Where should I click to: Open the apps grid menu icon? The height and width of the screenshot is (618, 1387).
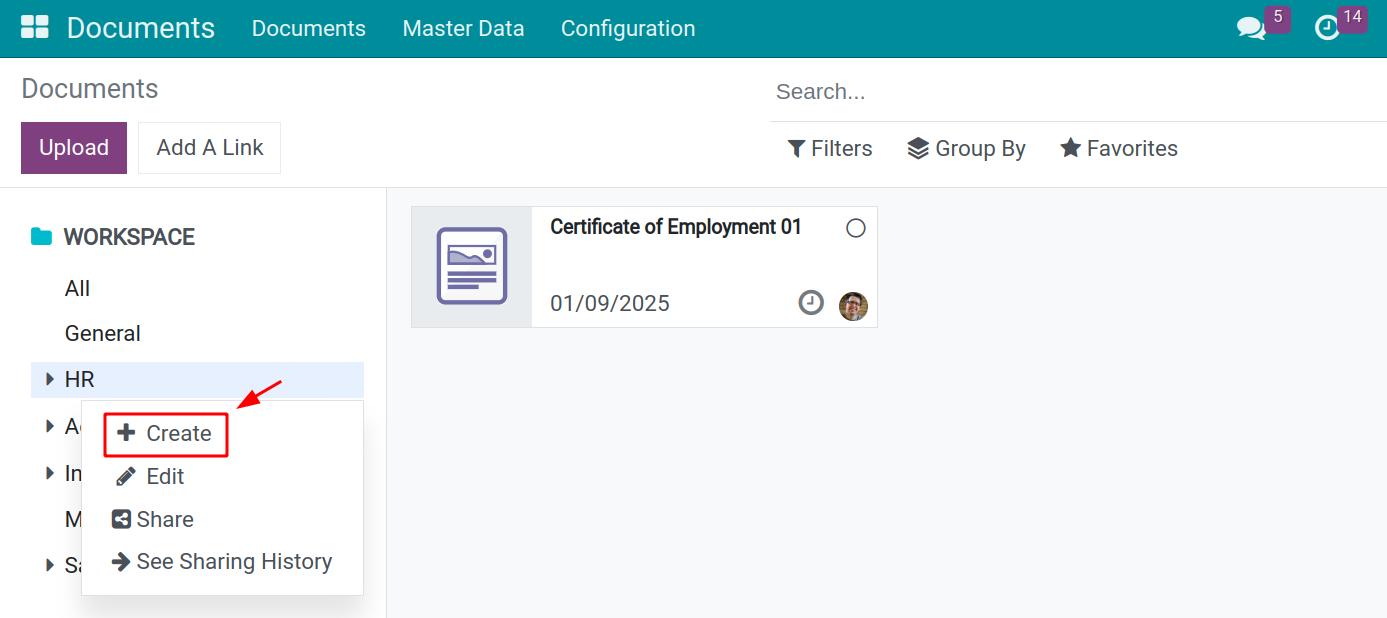(35, 27)
